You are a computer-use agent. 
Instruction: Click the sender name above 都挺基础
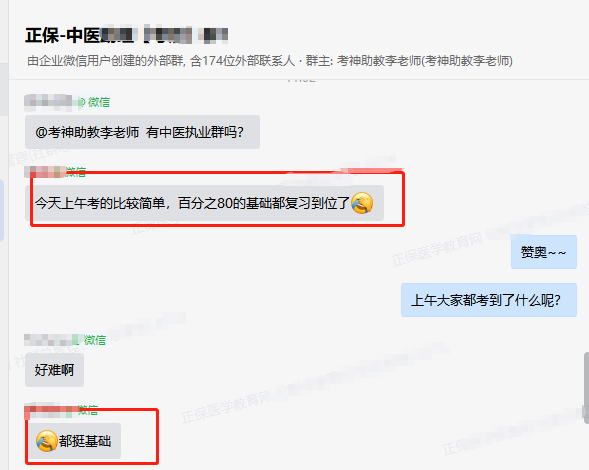click(51, 411)
